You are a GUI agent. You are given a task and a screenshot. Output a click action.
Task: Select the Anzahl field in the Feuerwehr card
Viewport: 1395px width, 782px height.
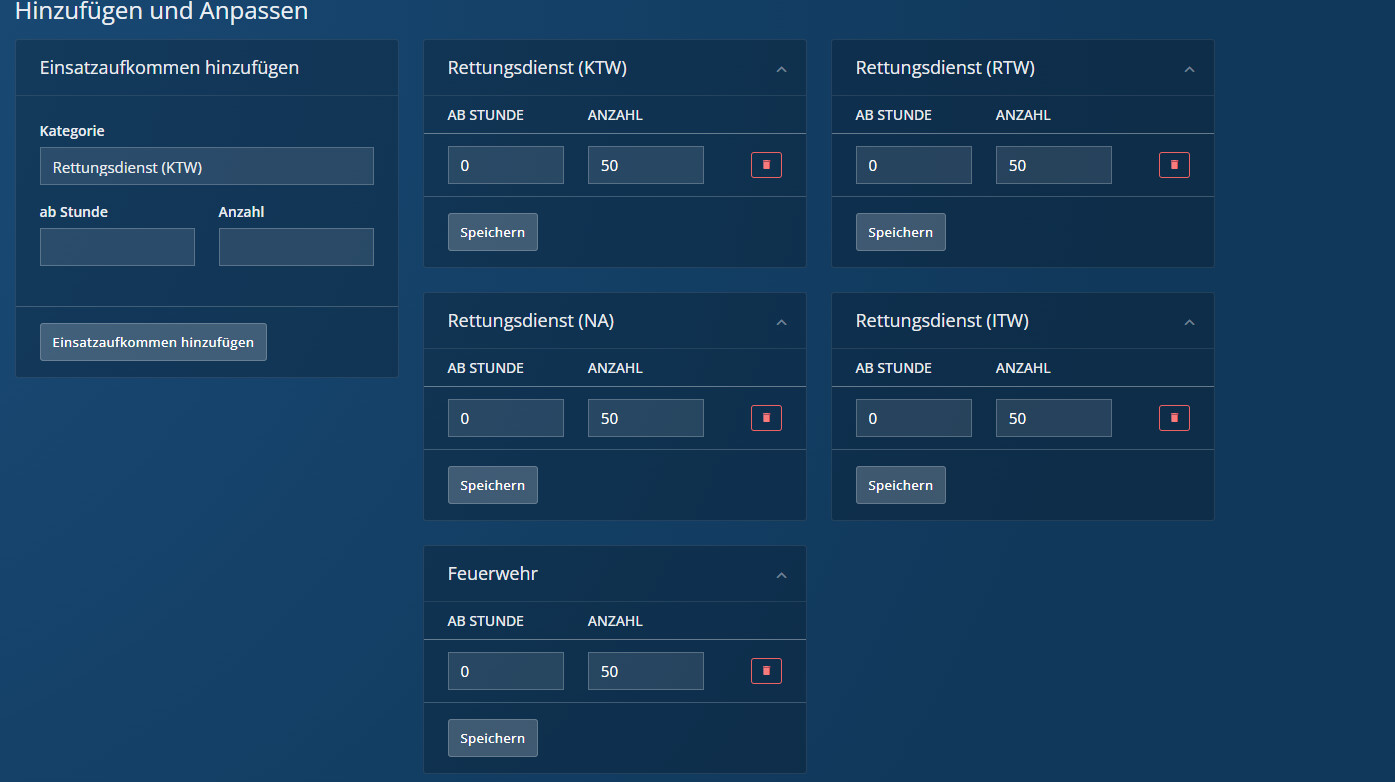tap(645, 671)
